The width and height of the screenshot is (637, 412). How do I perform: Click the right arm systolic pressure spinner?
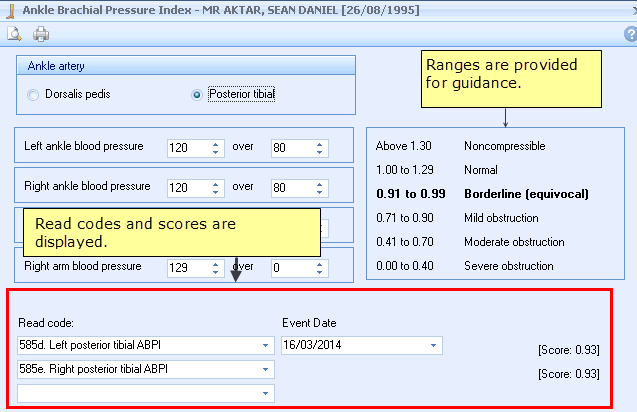pyautogui.click(x=216, y=268)
